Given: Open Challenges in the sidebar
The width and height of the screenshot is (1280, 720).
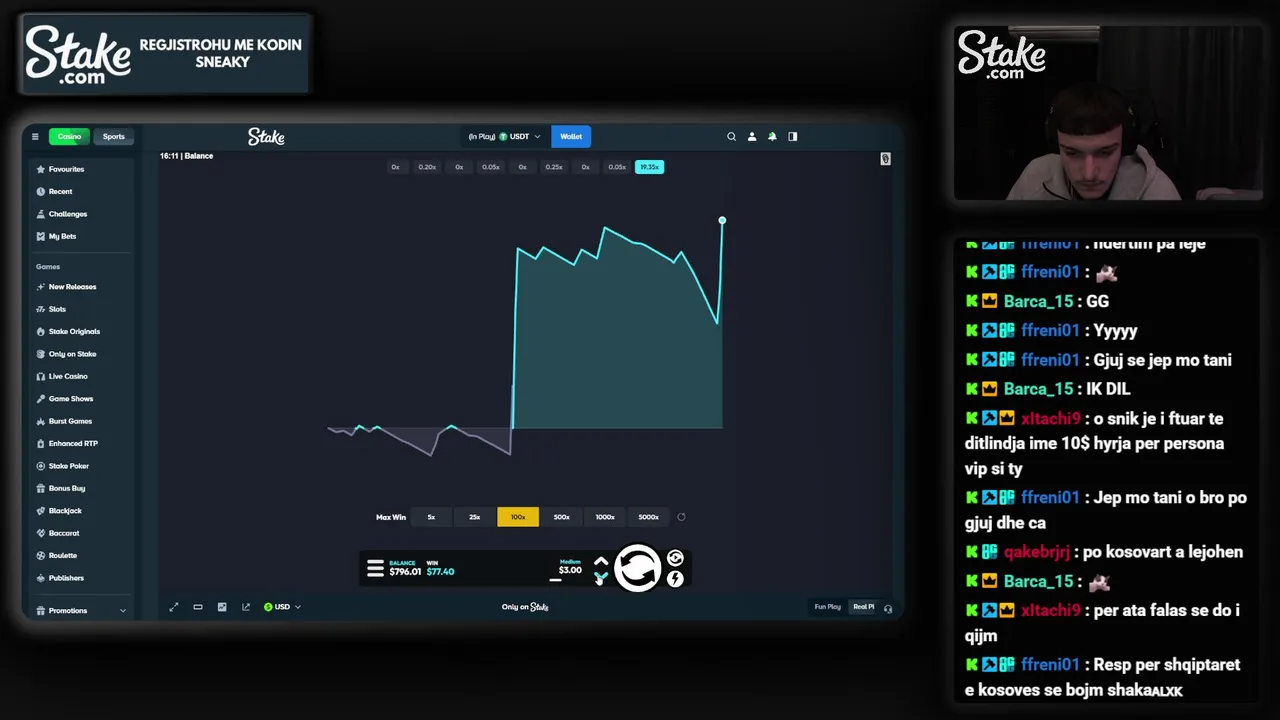Looking at the screenshot, I should 68,214.
